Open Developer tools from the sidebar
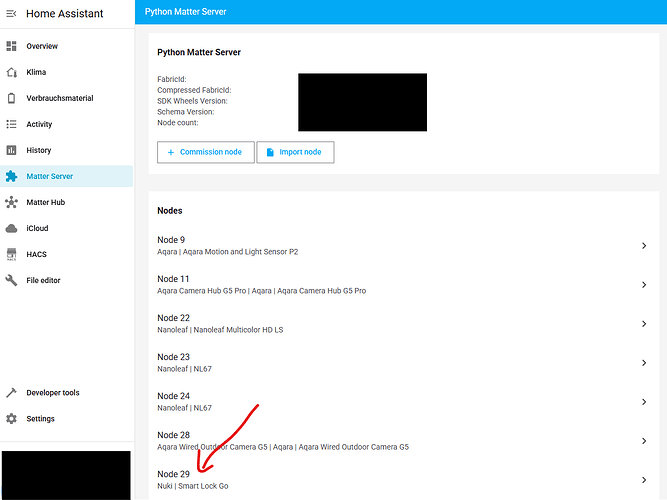Viewport: 667px width, 500px height. [52, 393]
